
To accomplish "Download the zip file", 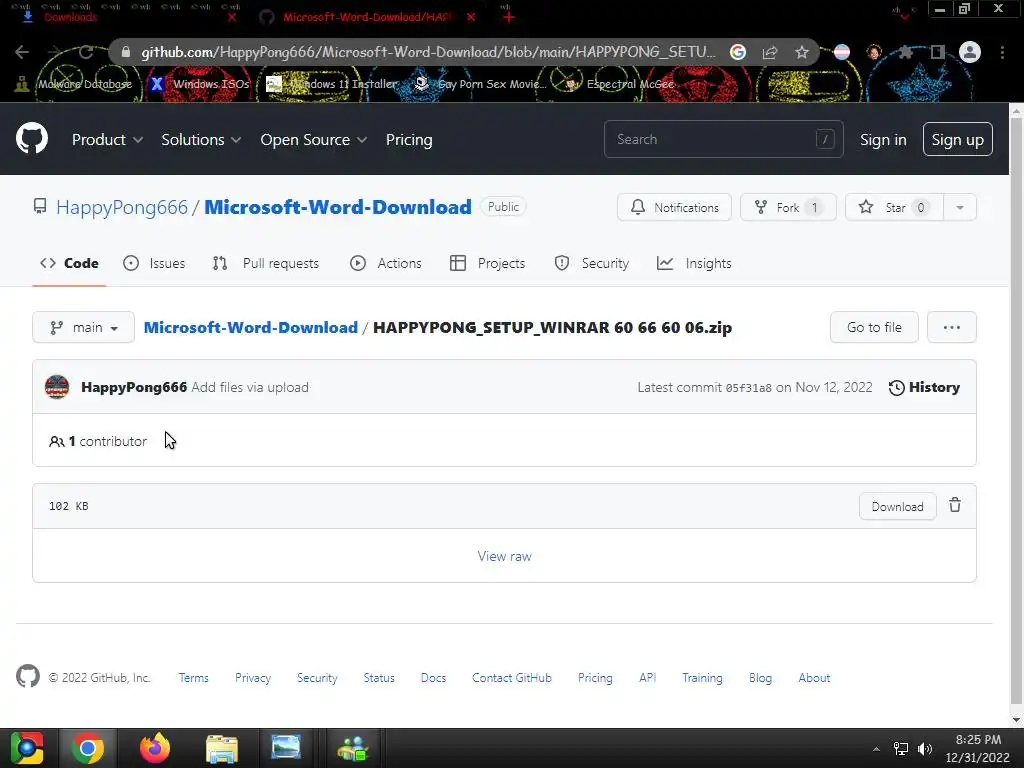I will pyautogui.click(x=897, y=507).
